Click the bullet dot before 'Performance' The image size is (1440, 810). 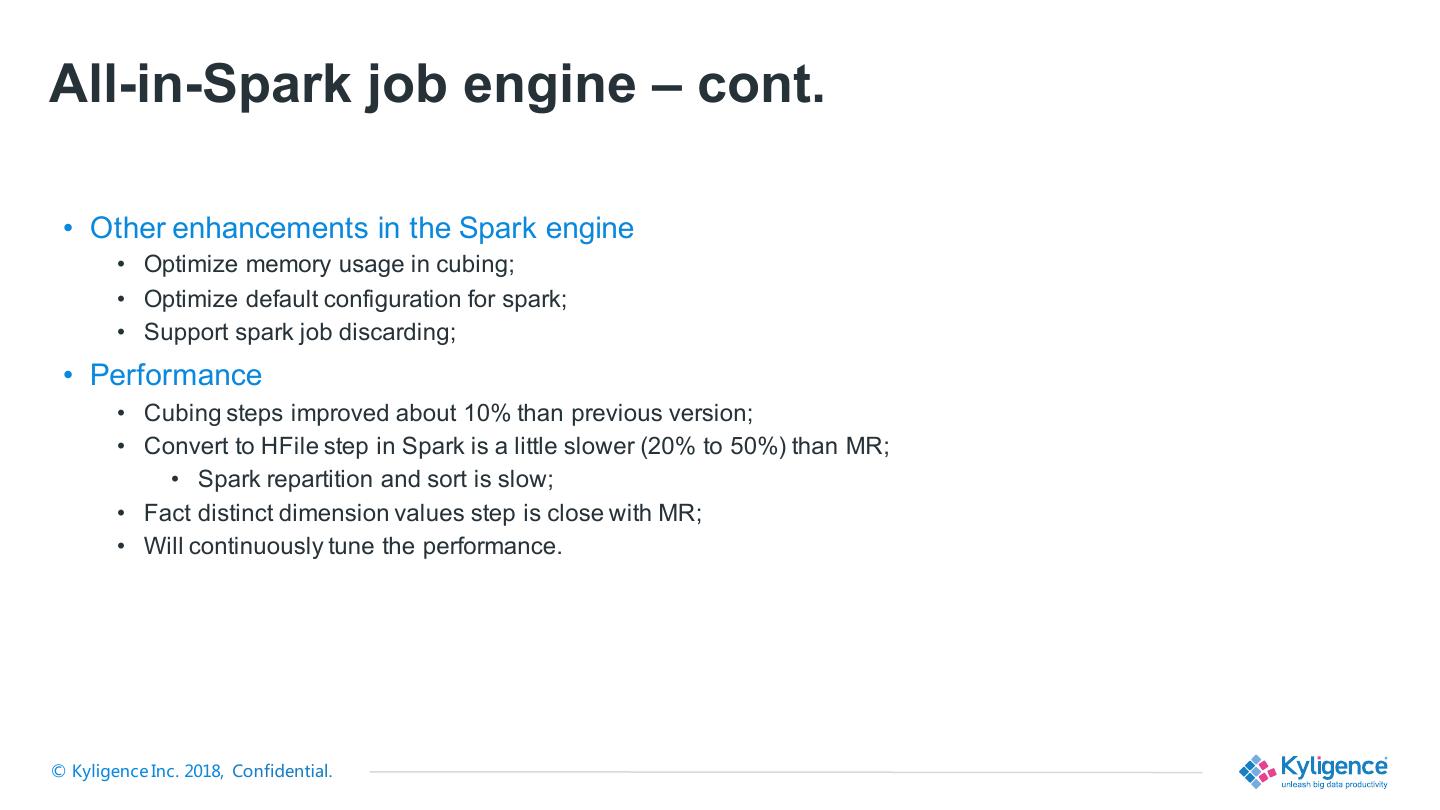click(x=69, y=375)
